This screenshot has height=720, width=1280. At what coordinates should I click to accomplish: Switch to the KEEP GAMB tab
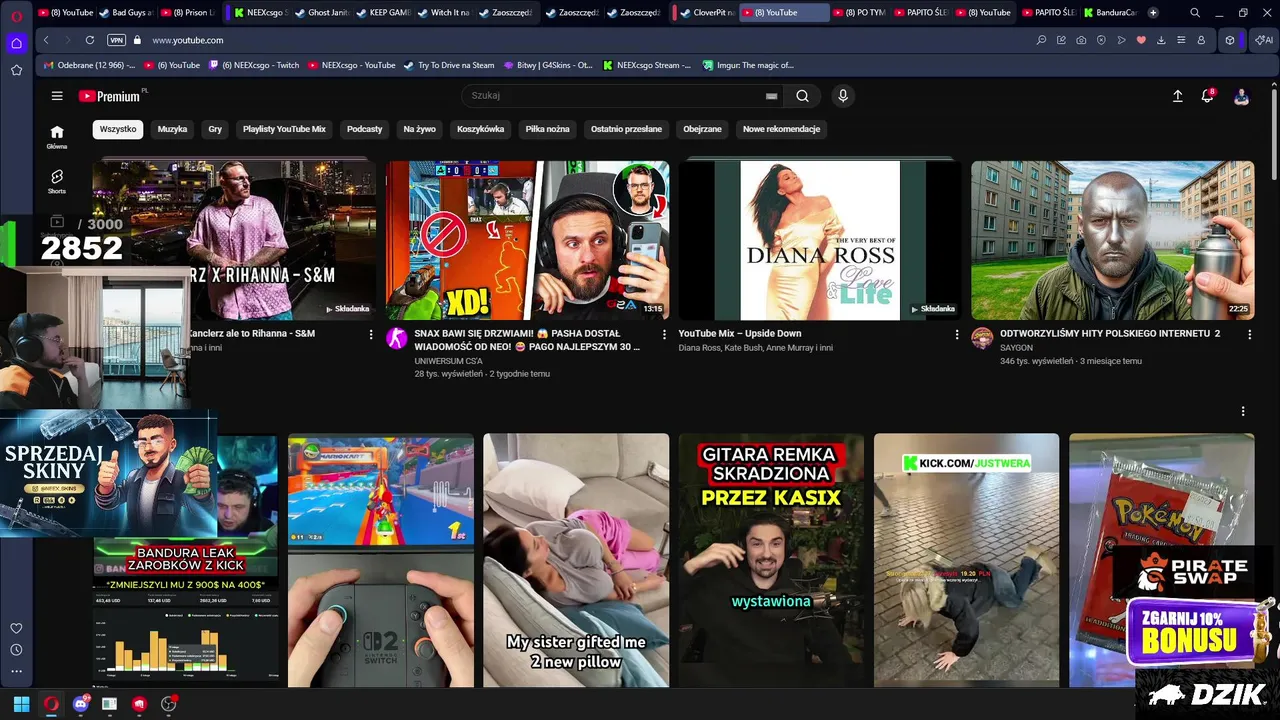click(383, 13)
